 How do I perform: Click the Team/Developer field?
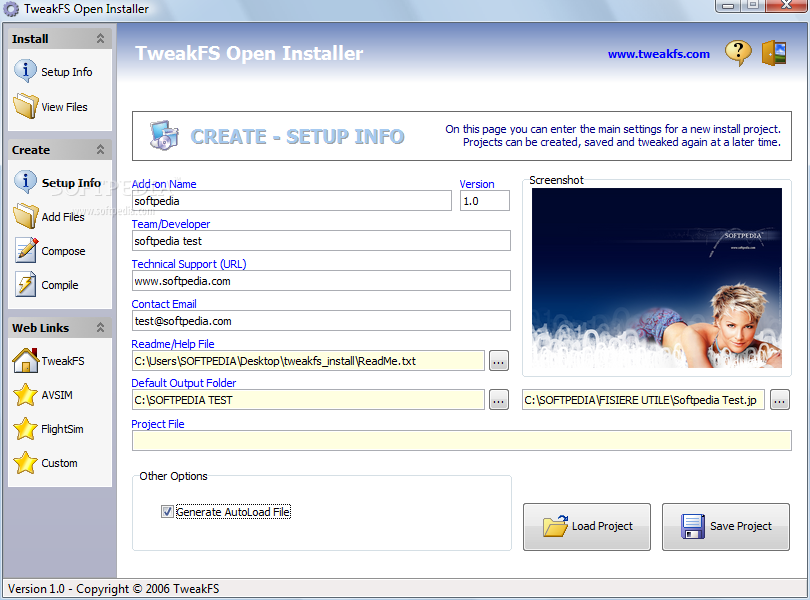click(x=321, y=241)
